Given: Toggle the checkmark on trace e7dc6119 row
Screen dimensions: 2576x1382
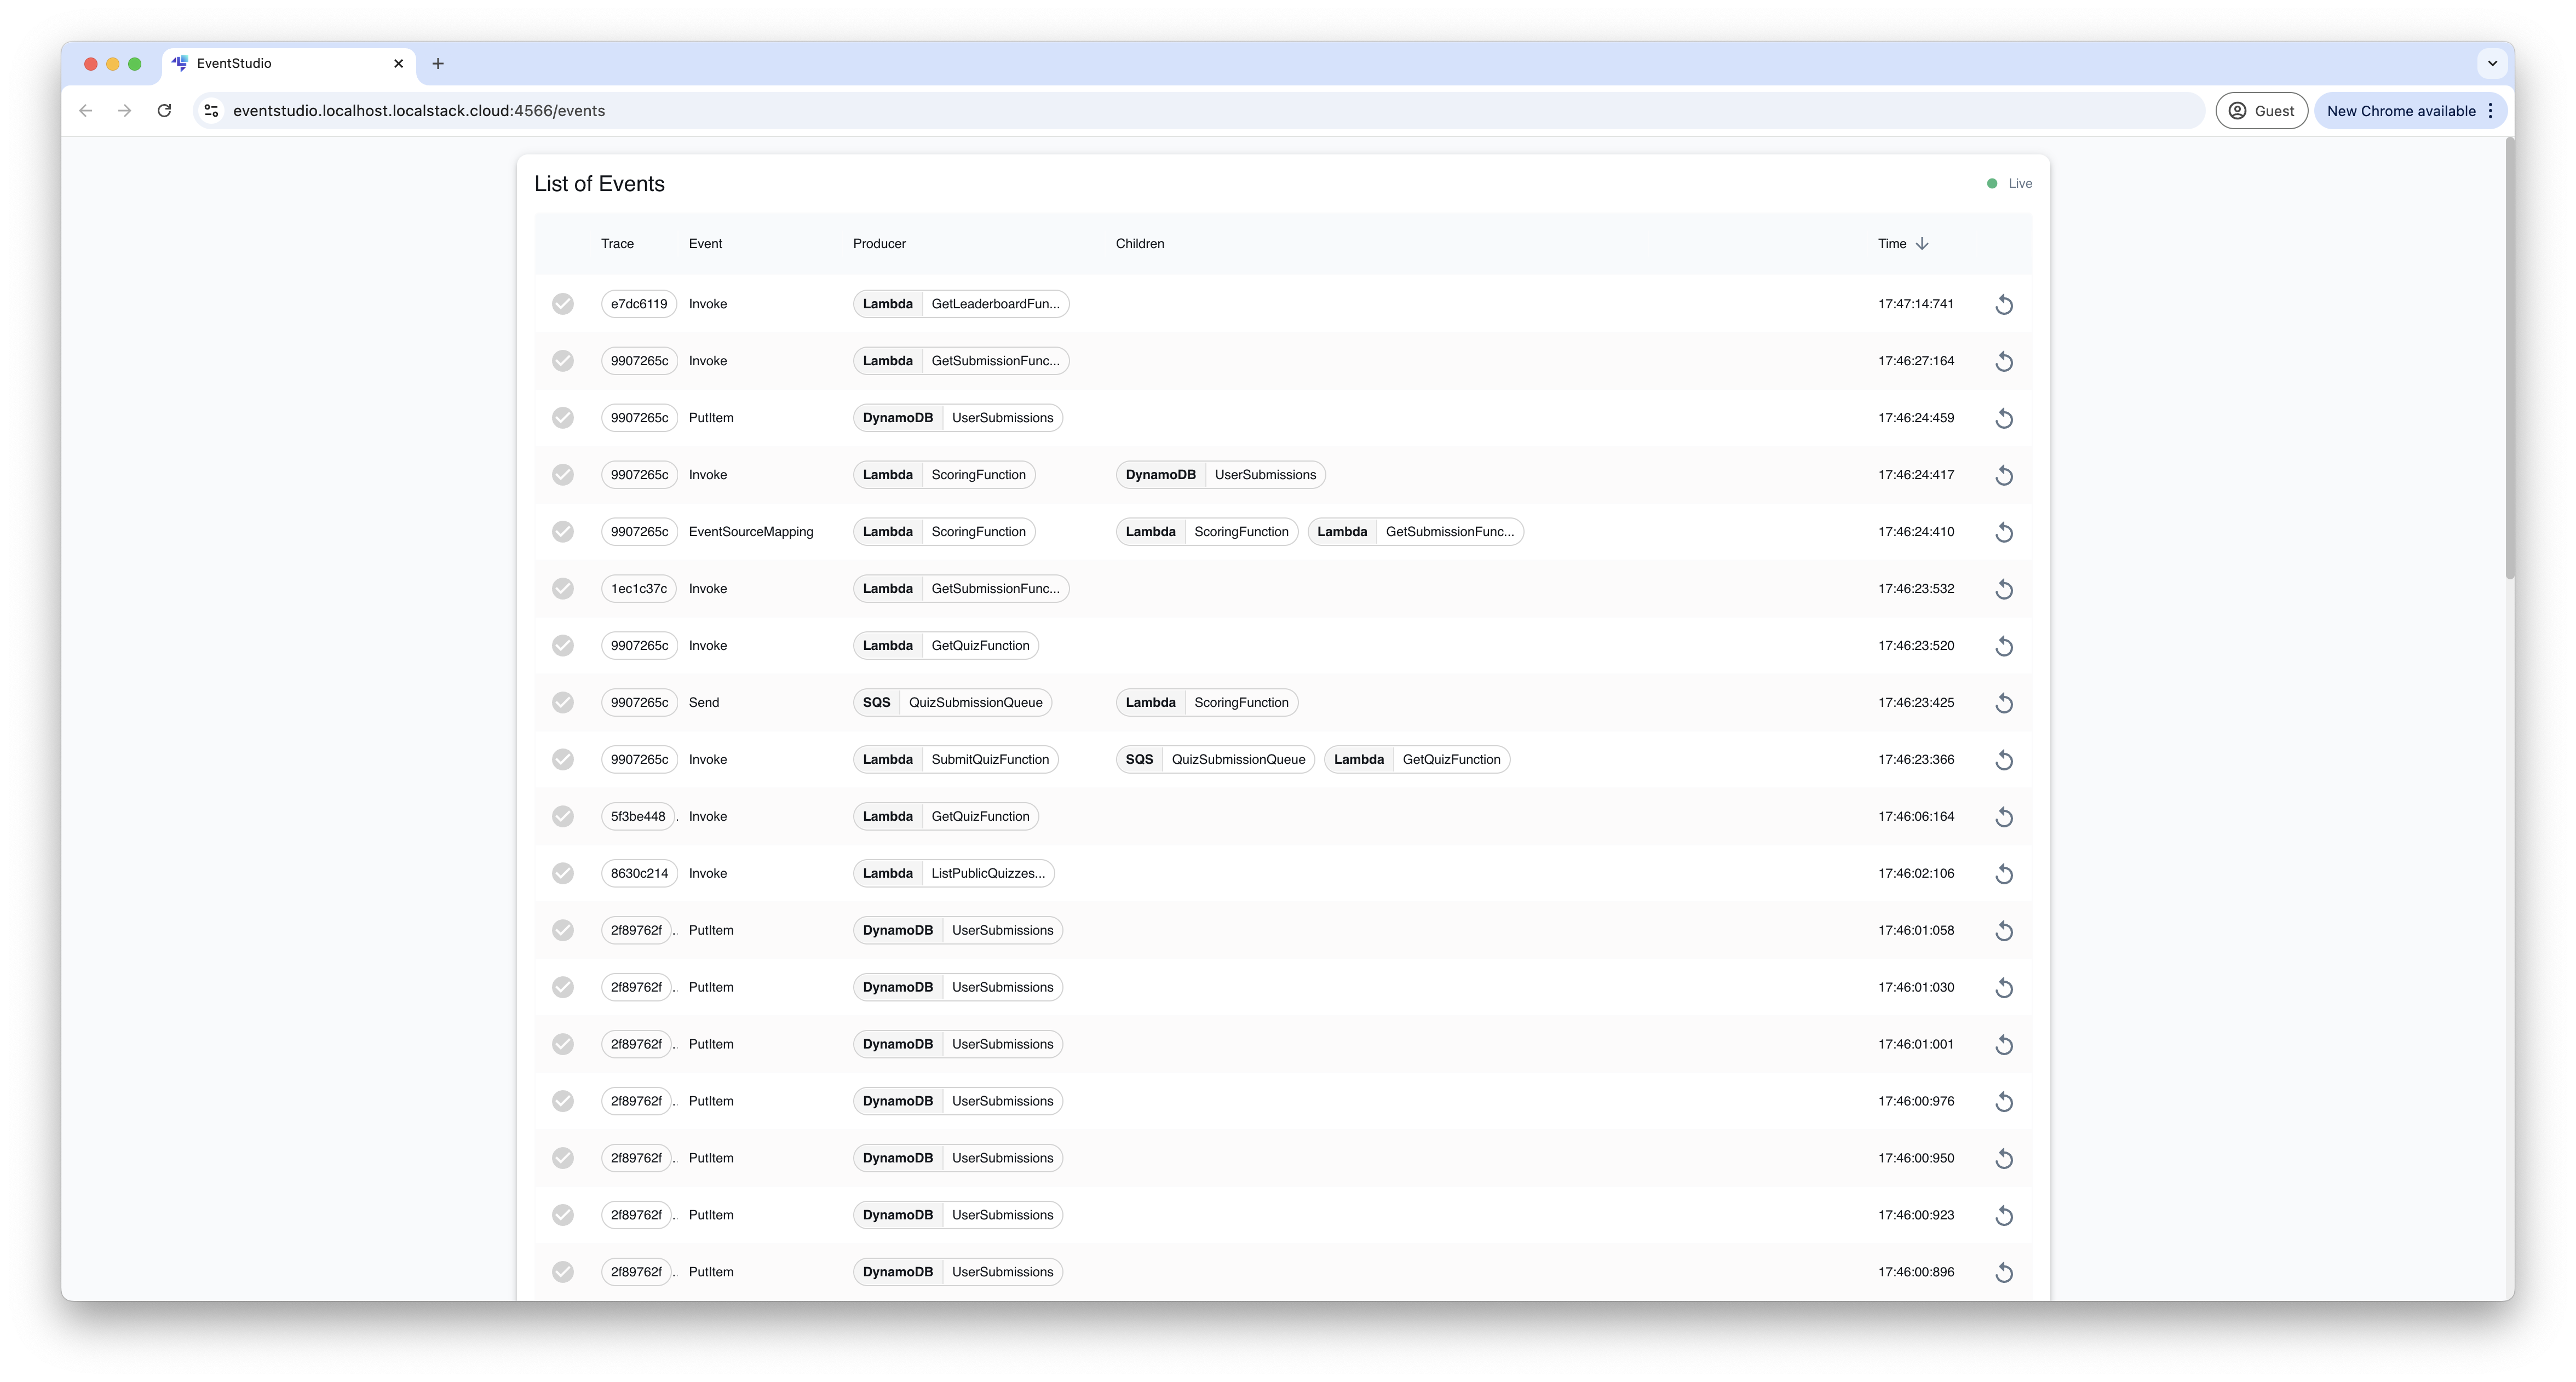Looking at the screenshot, I should pyautogui.click(x=563, y=304).
